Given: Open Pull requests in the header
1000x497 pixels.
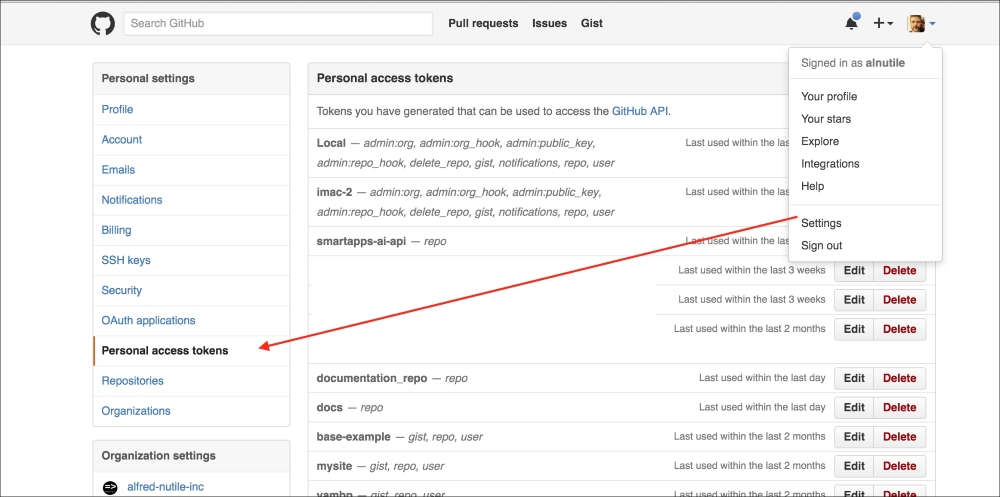Looking at the screenshot, I should click(x=483, y=24).
